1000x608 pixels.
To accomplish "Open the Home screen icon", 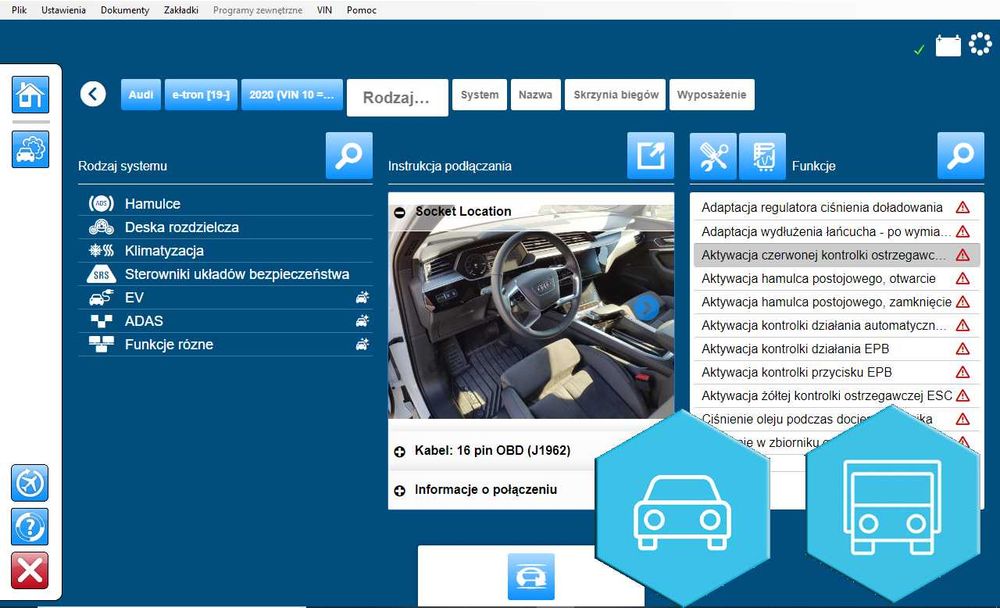I will (x=30, y=95).
